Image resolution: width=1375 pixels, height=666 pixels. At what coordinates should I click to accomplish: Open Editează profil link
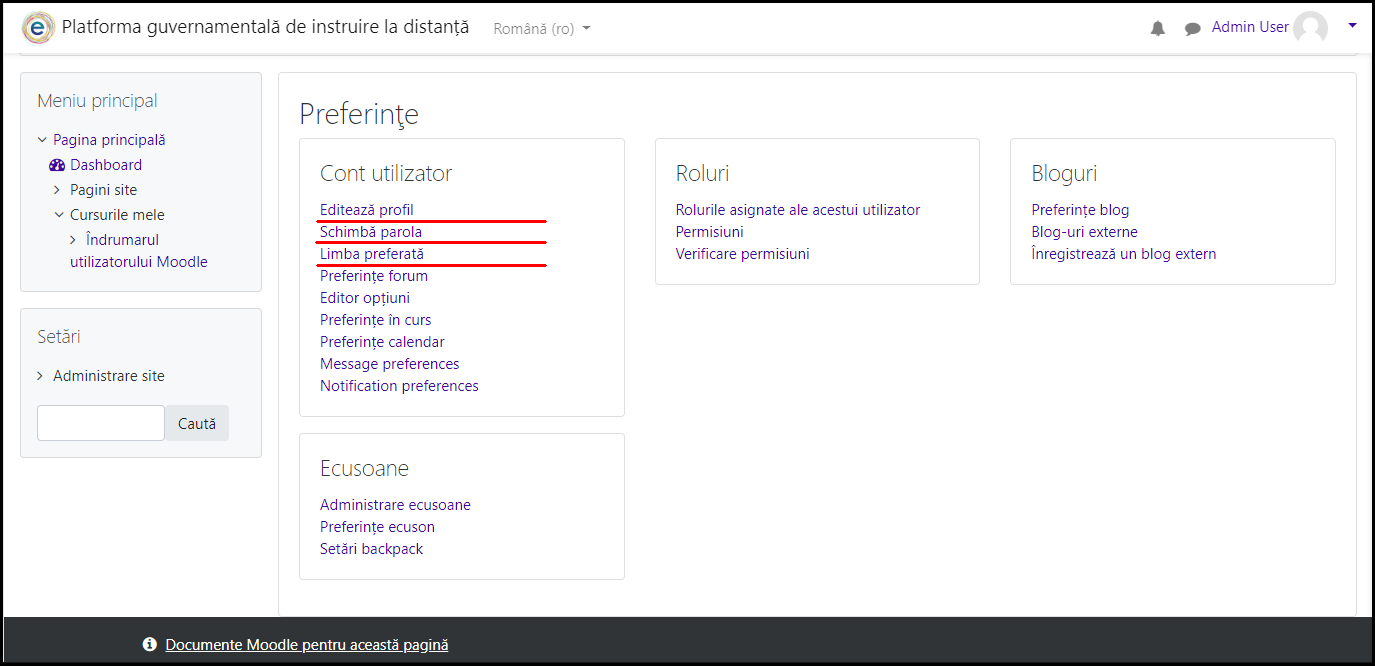pyautogui.click(x=367, y=210)
